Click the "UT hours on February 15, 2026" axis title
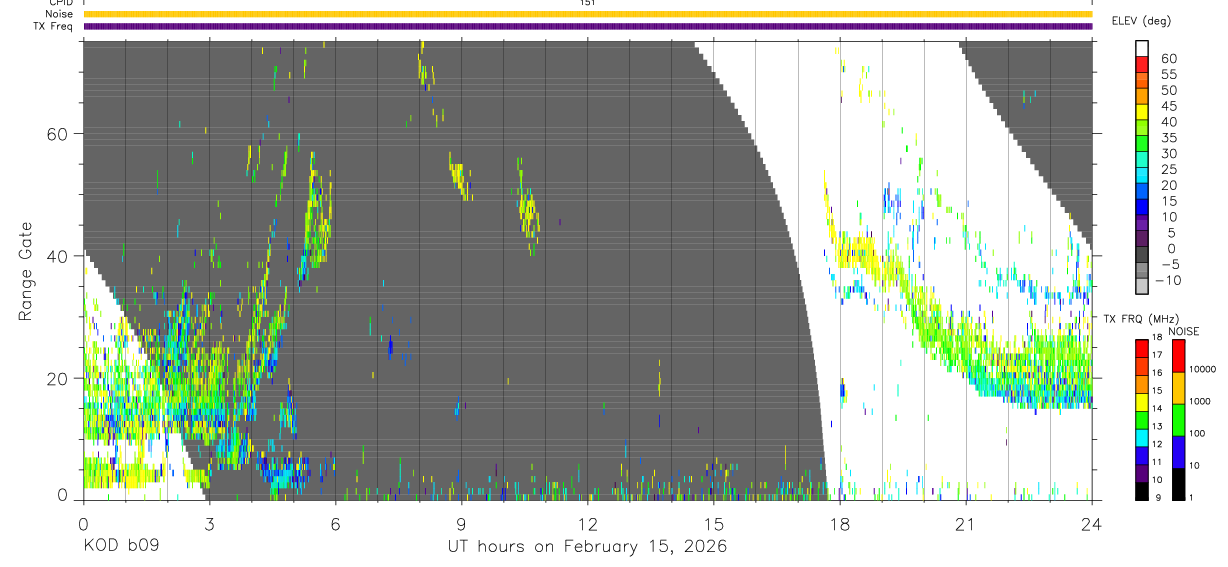The image size is (1228, 567). (587, 546)
